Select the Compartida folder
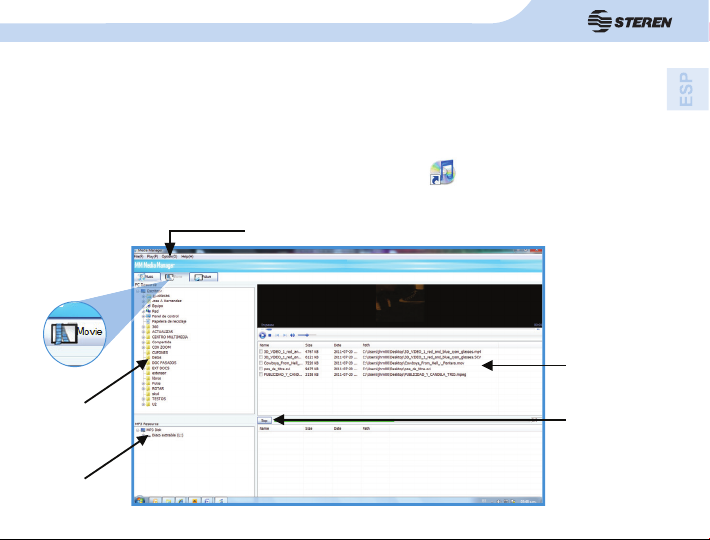This screenshot has height=540, width=710. (162, 342)
